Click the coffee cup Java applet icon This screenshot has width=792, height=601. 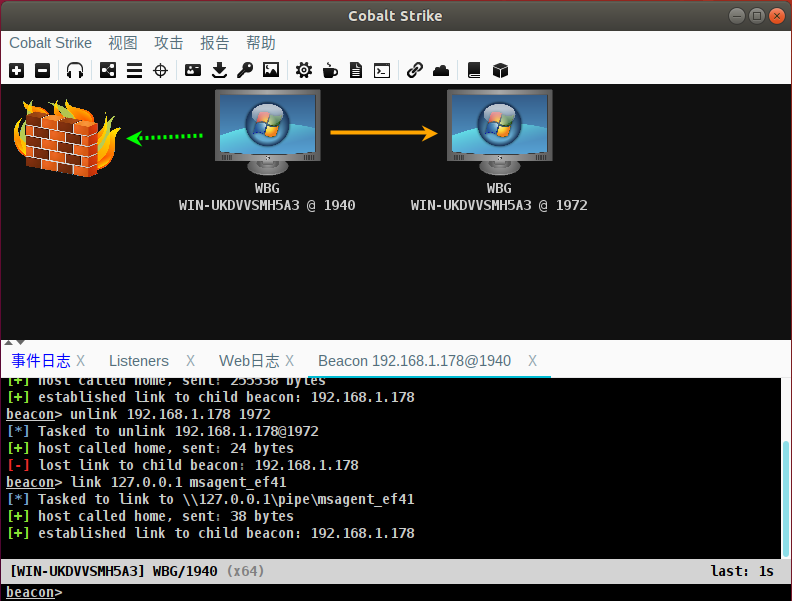[330, 70]
